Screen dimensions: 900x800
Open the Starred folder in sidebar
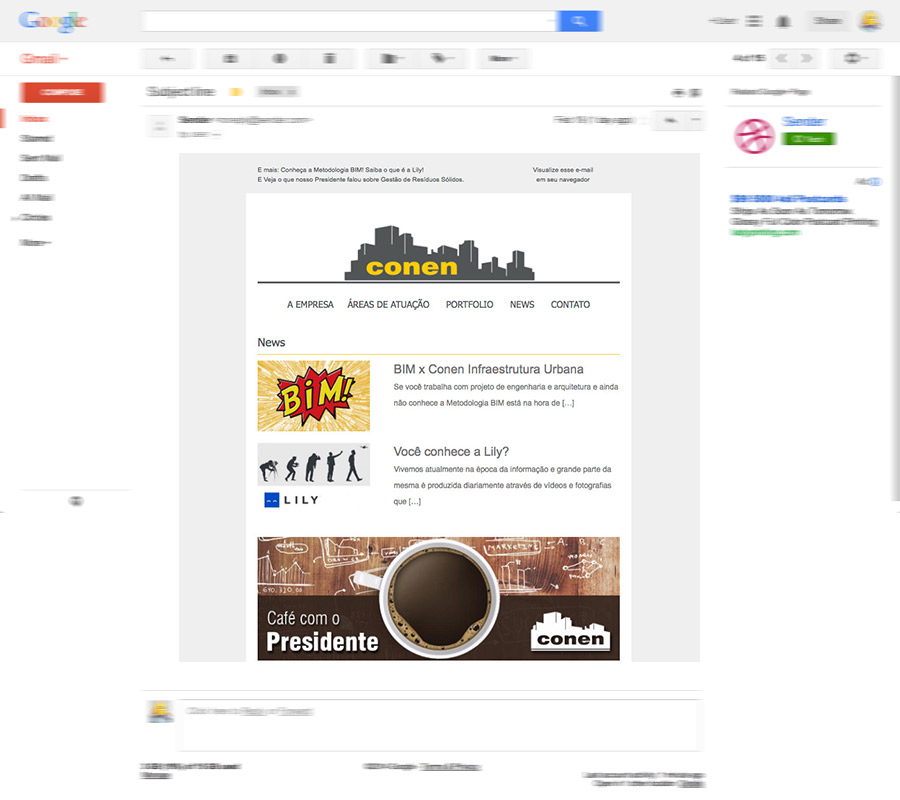(36, 138)
